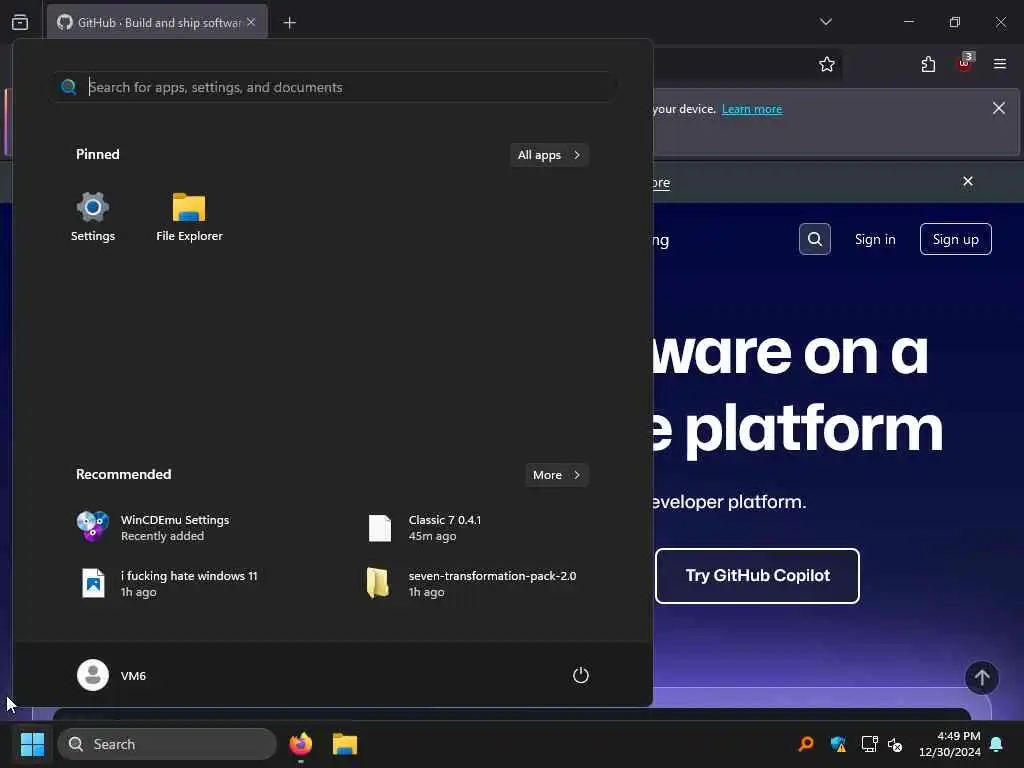The image size is (1024, 768).
Task: Click the Windows Start button
Action: pos(32,744)
